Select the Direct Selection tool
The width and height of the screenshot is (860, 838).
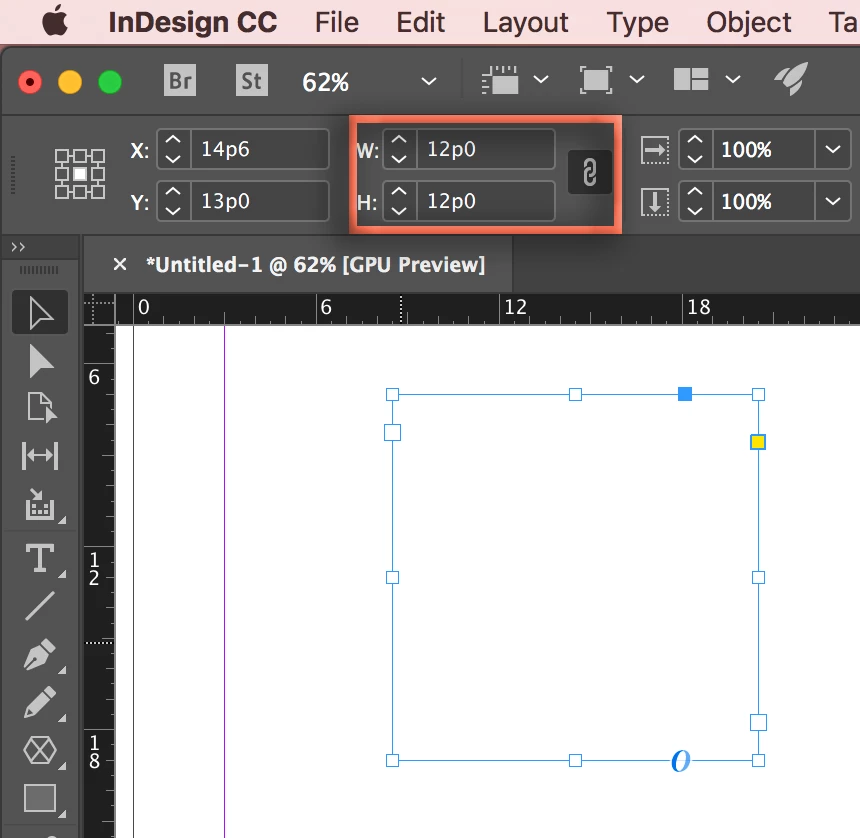(40, 361)
